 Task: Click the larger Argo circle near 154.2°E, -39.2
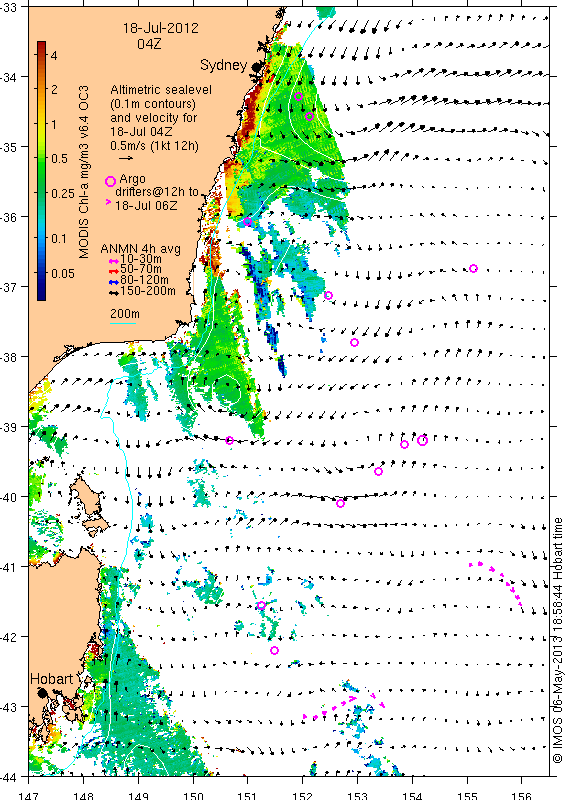(423, 440)
